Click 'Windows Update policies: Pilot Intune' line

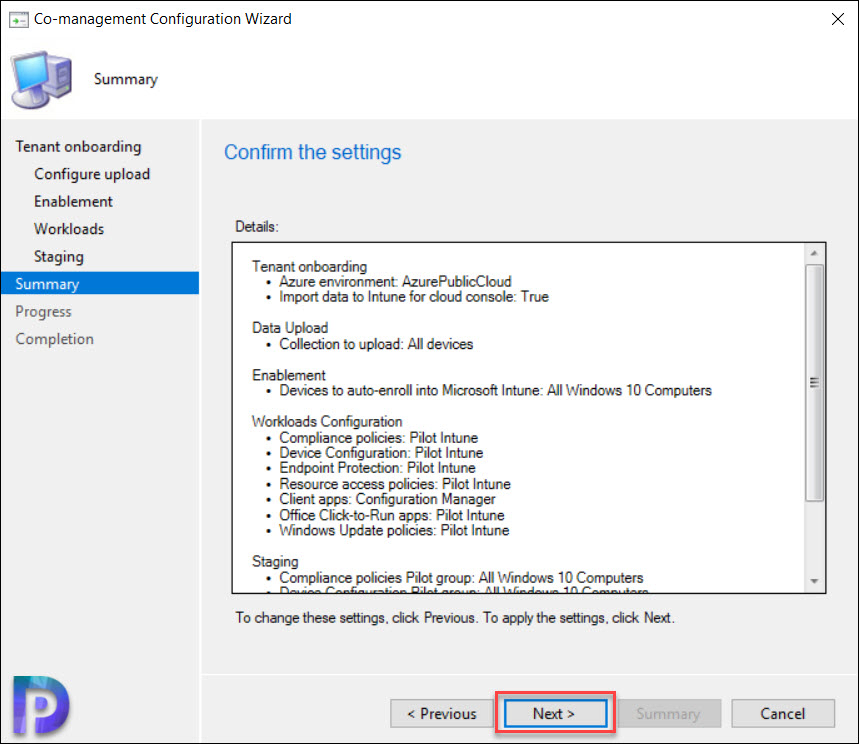pos(394,530)
